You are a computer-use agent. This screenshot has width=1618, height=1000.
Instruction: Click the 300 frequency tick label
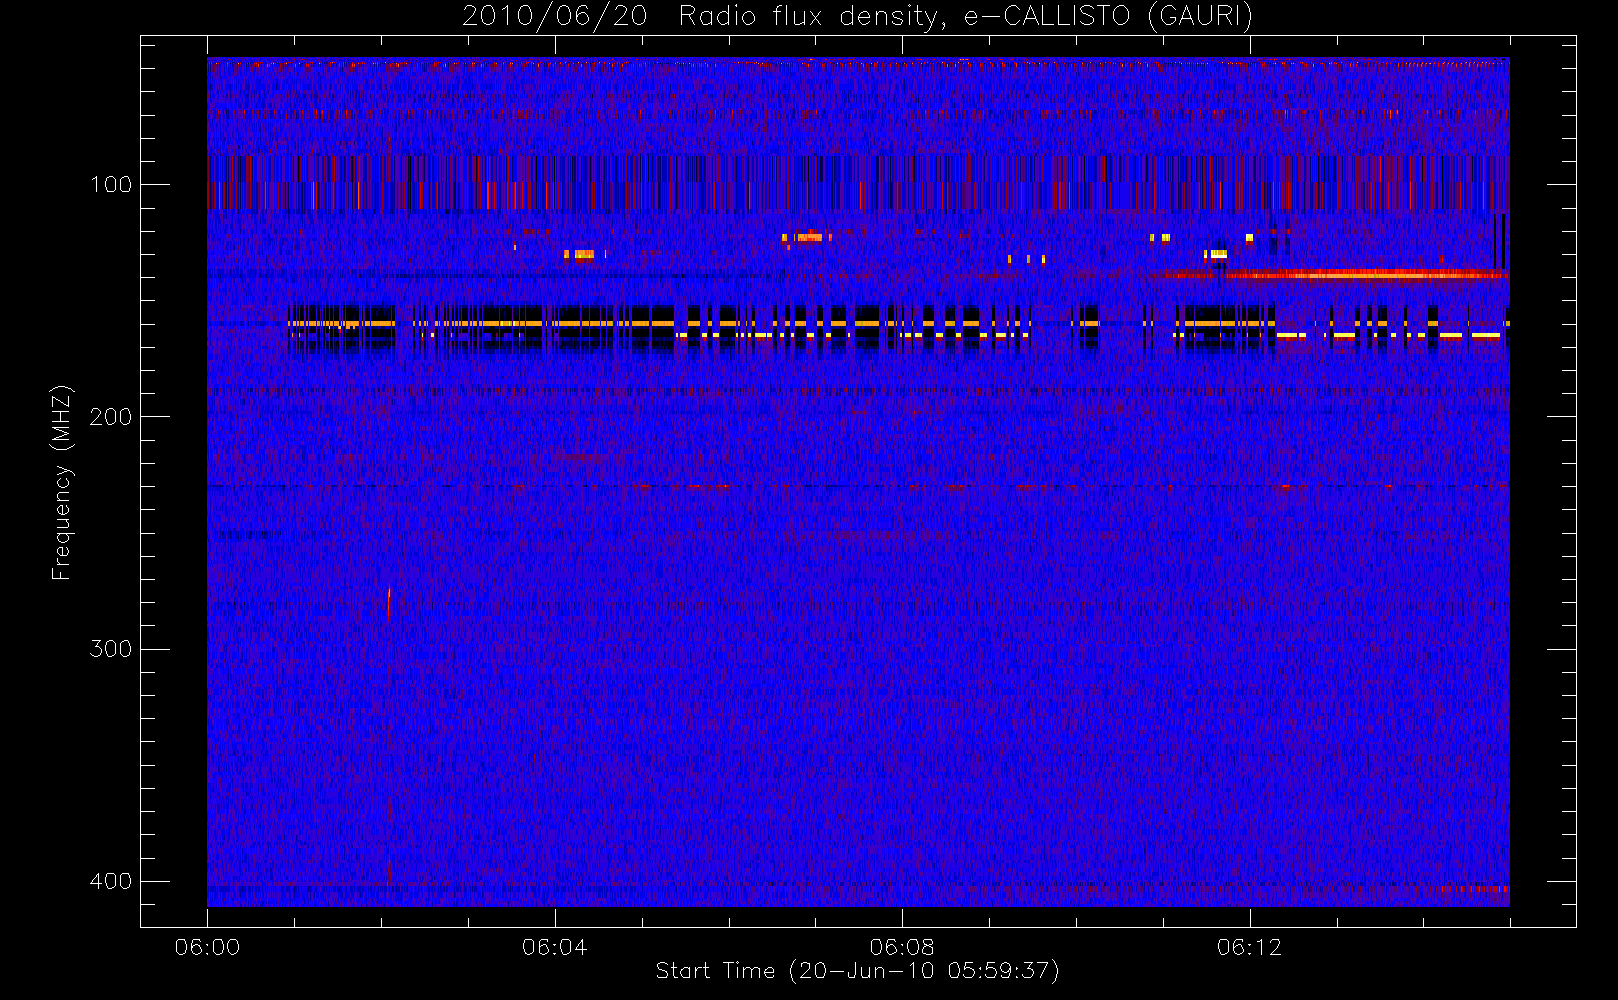[110, 649]
